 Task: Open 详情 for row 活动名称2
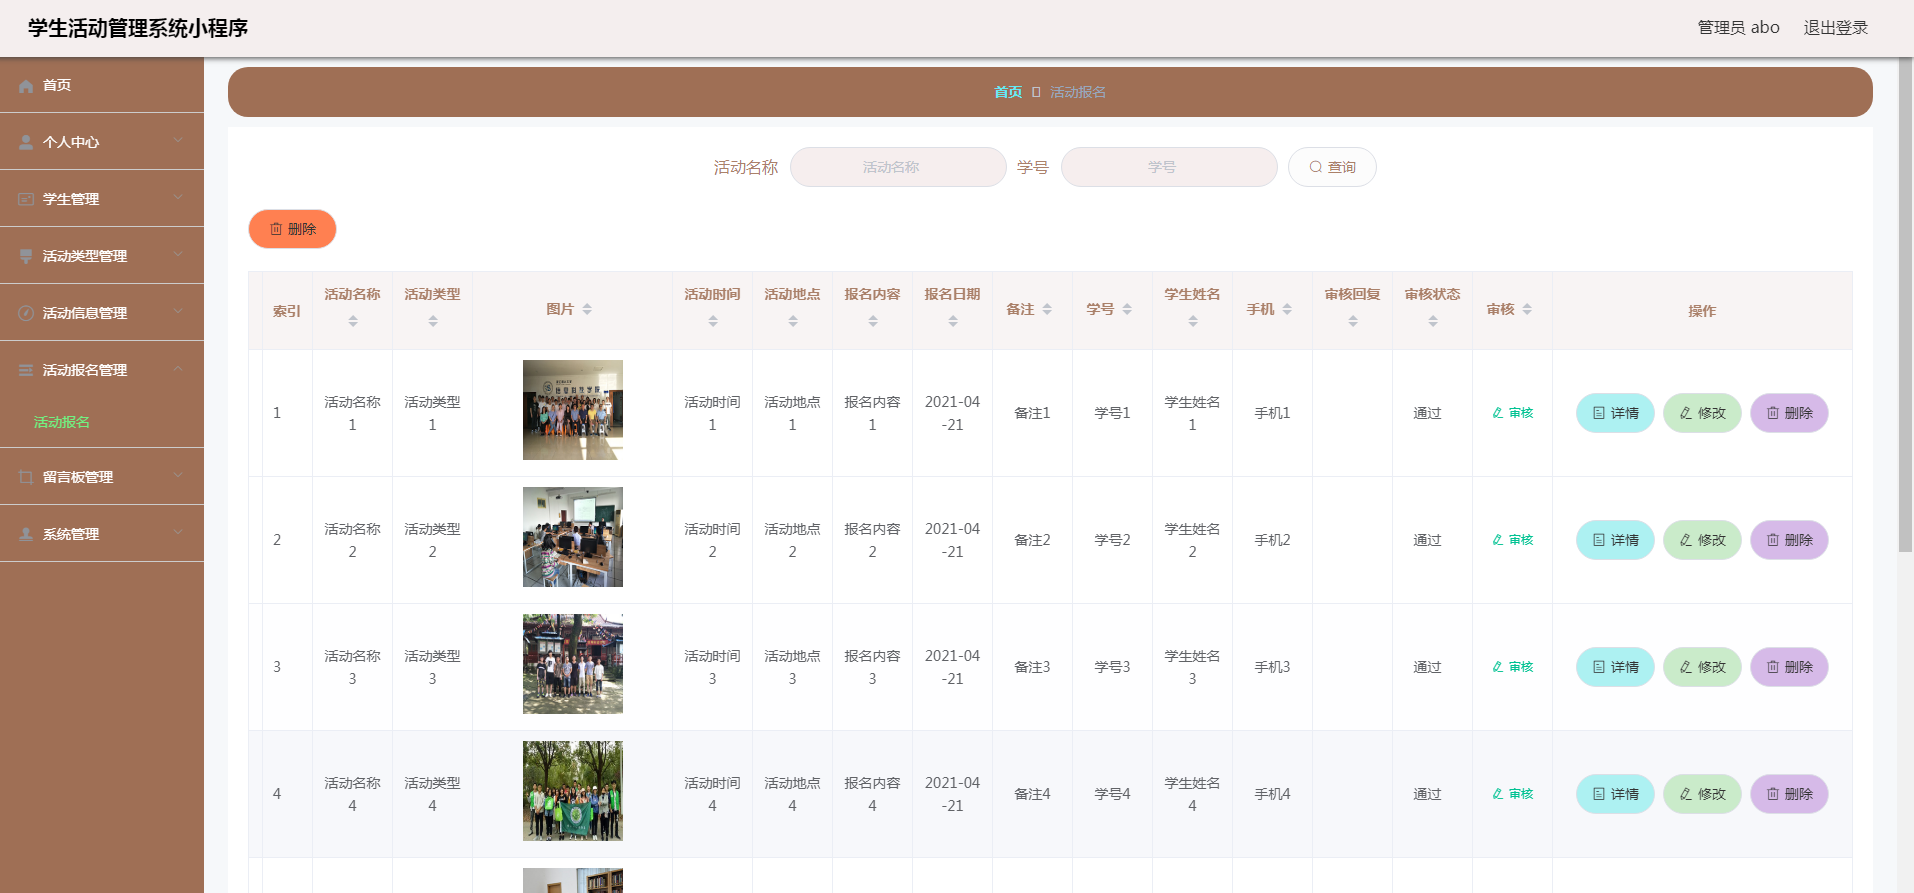click(1615, 540)
